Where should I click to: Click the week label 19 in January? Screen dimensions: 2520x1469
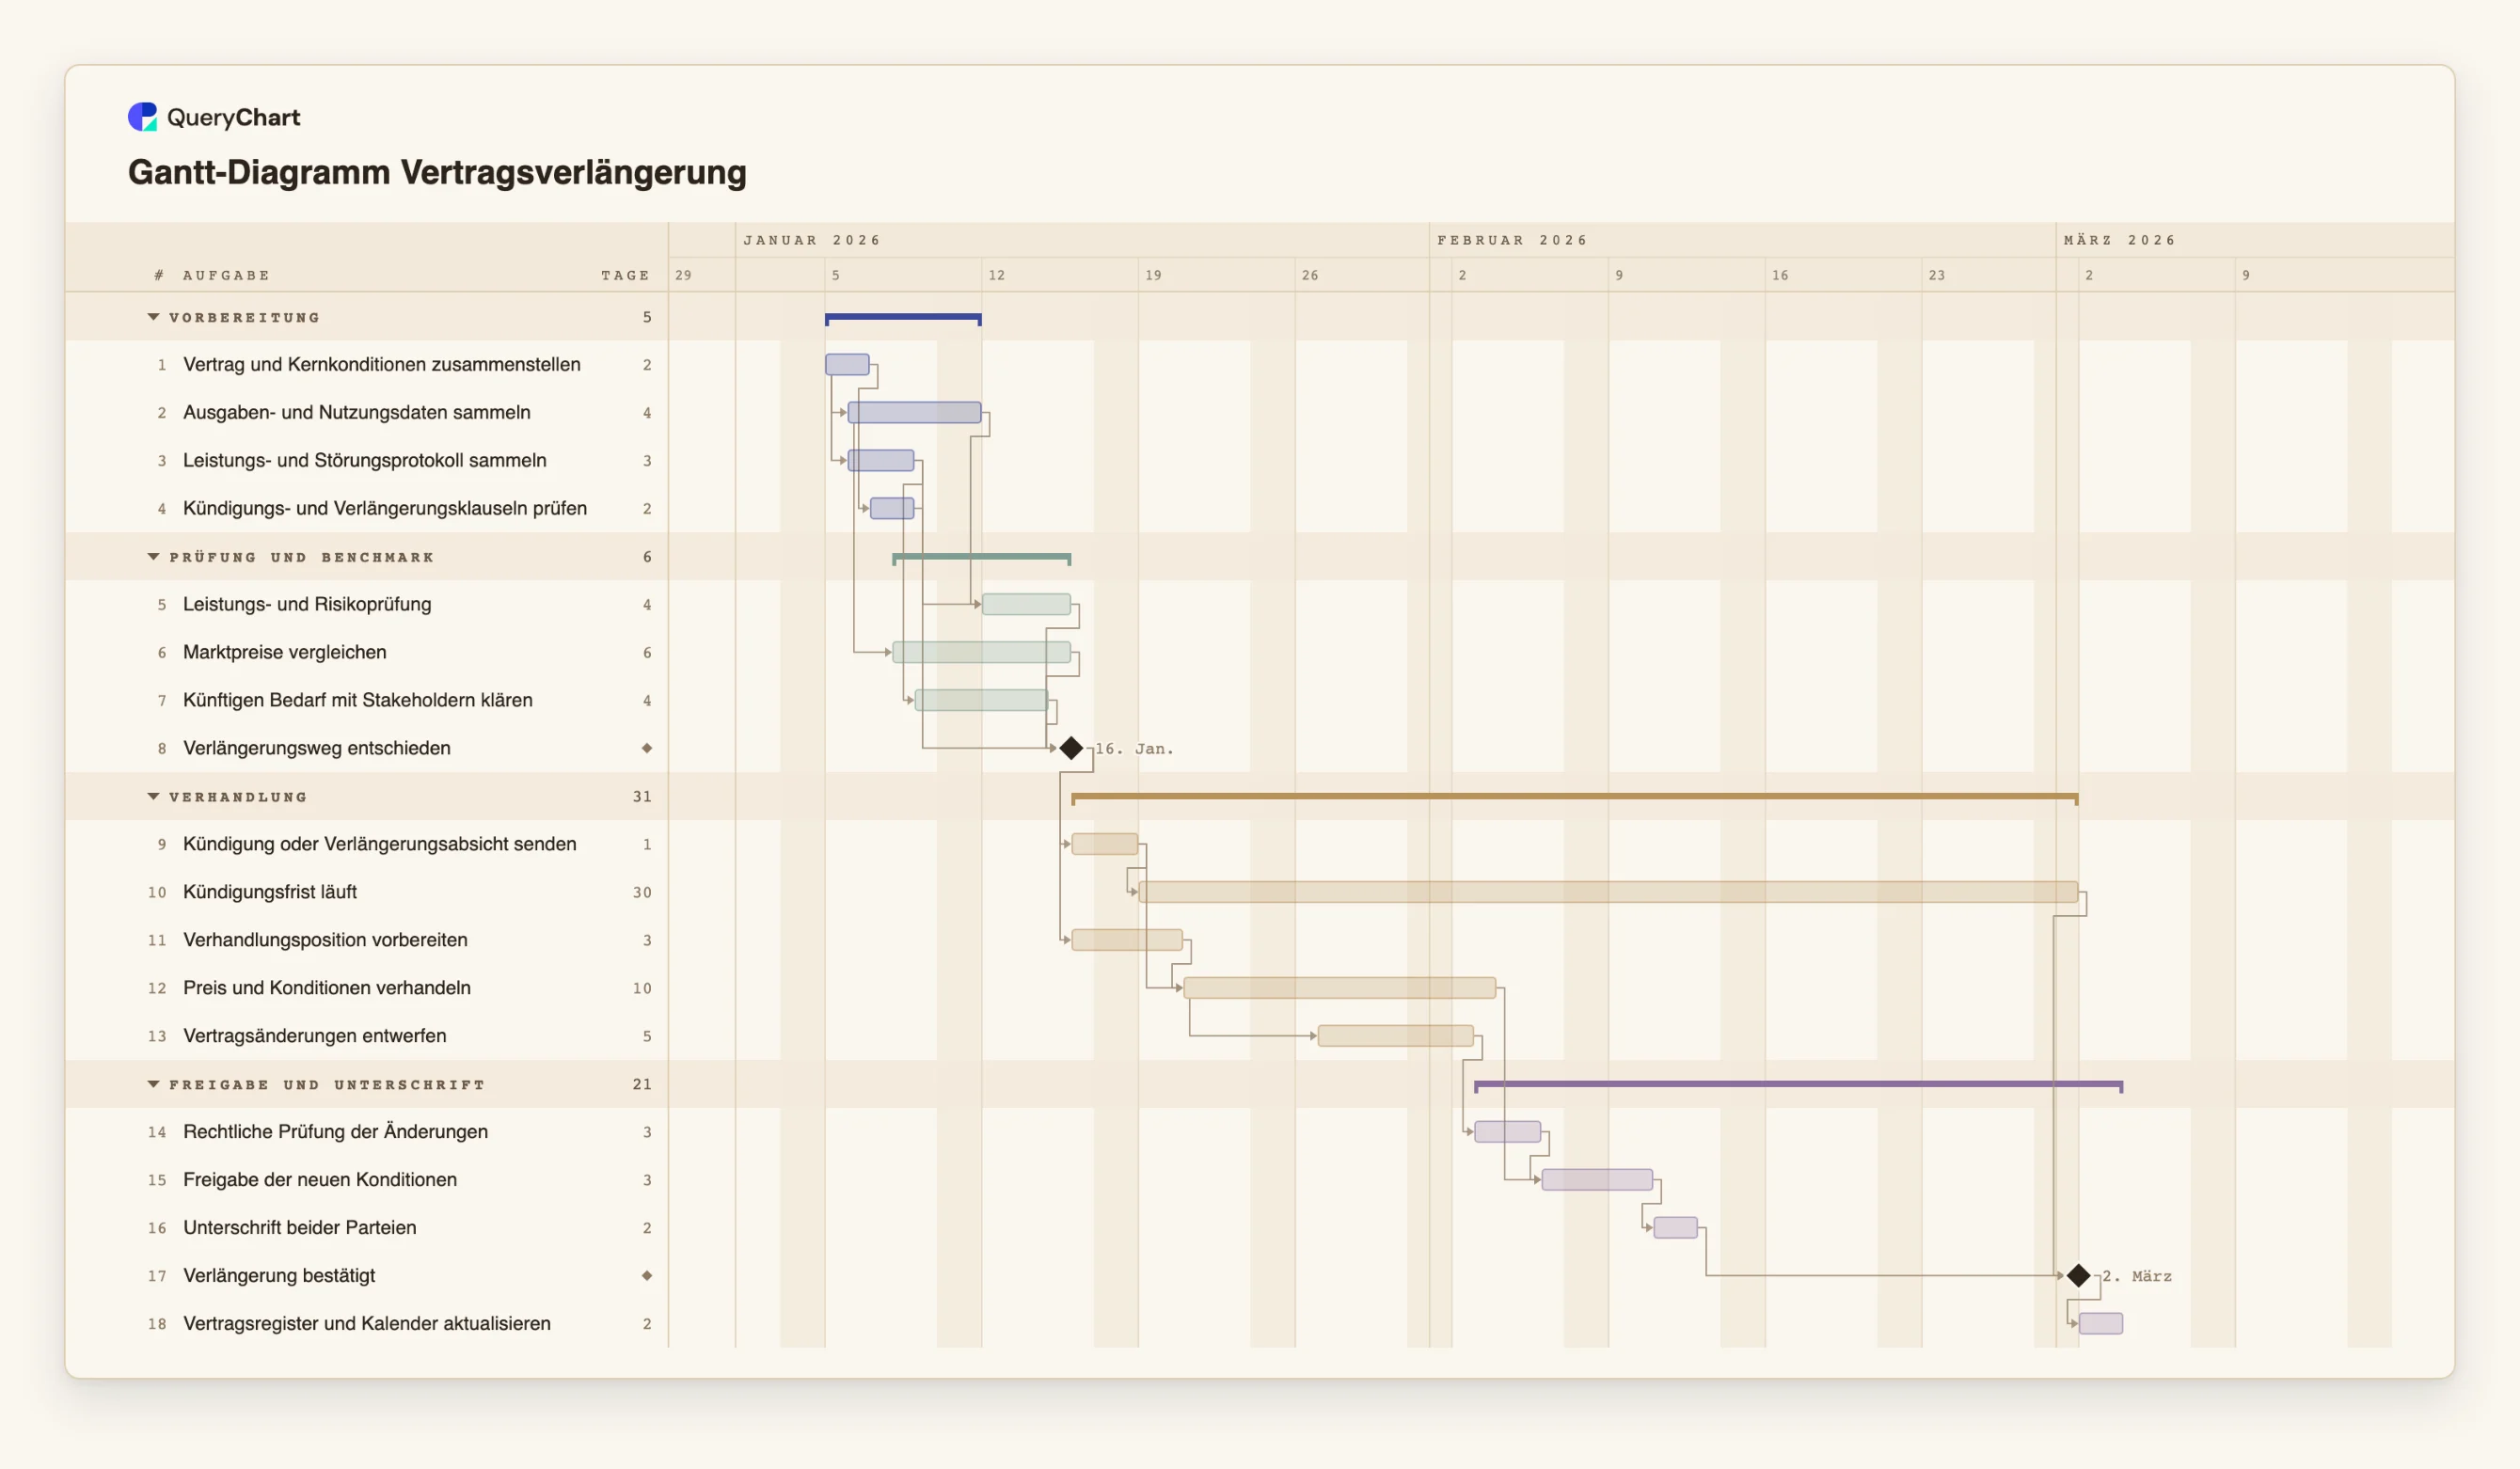pos(1153,275)
